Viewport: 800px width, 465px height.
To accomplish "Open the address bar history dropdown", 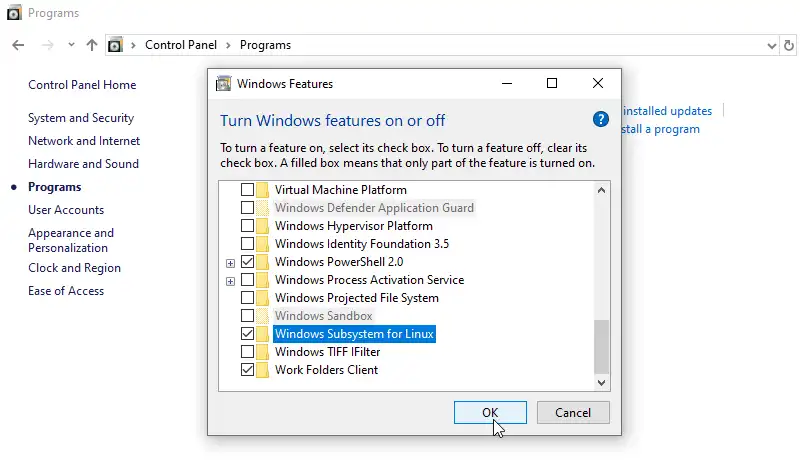I will click(x=771, y=46).
